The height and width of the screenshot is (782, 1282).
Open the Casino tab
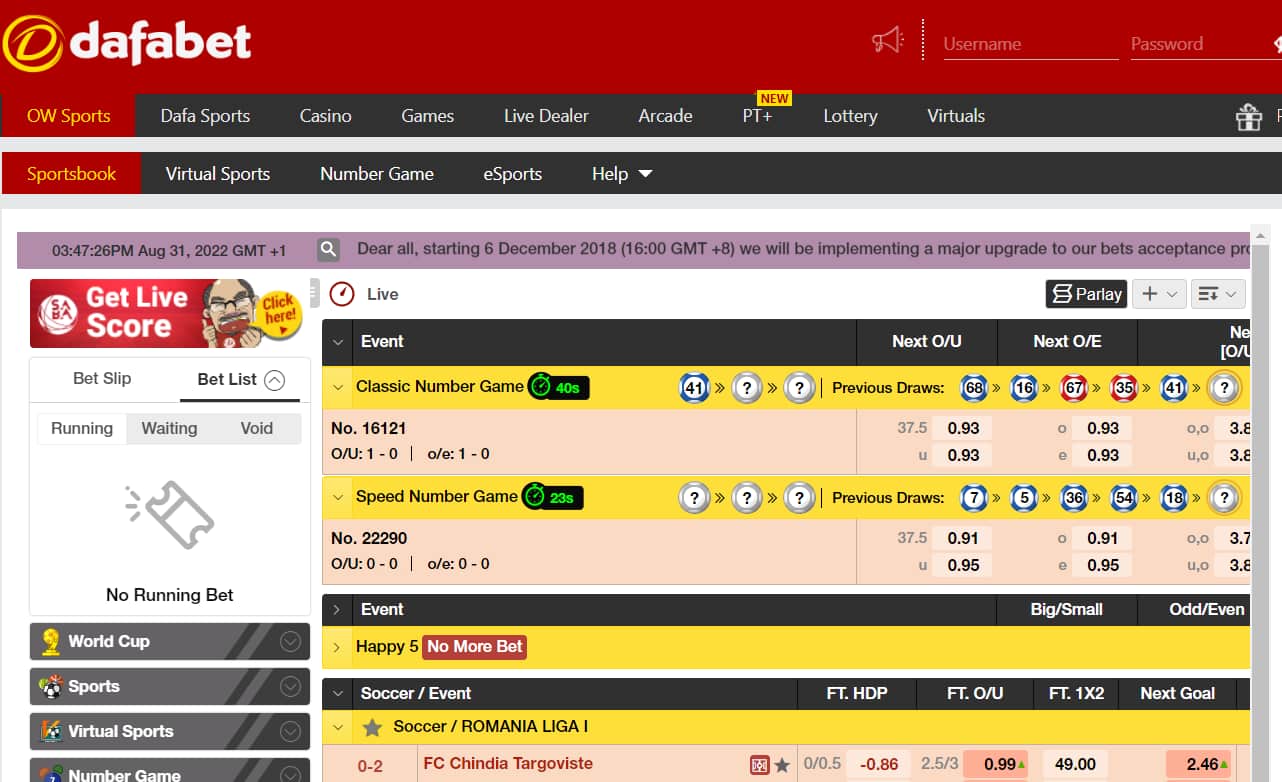click(x=326, y=116)
